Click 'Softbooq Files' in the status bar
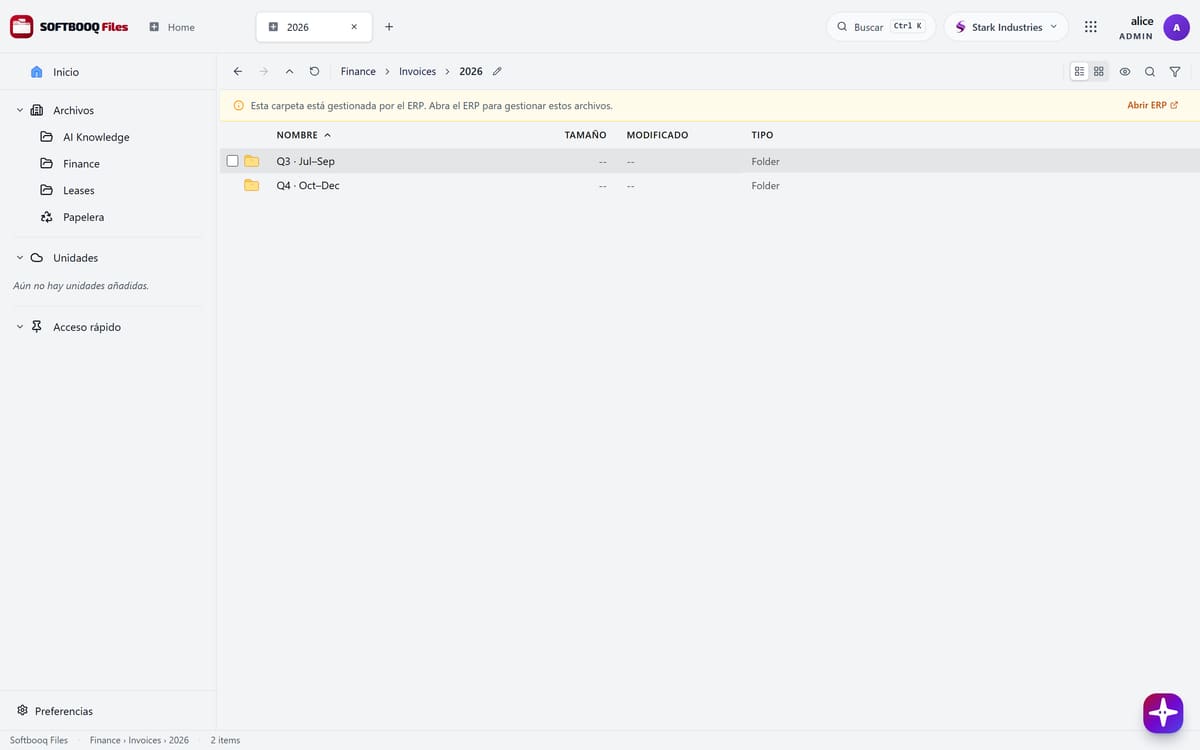This screenshot has width=1200, height=750. [39, 740]
